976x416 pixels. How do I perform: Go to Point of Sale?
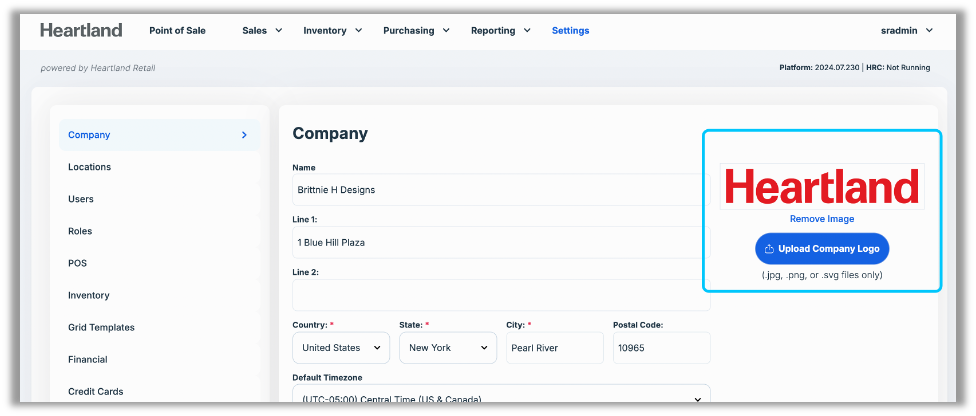tap(177, 31)
